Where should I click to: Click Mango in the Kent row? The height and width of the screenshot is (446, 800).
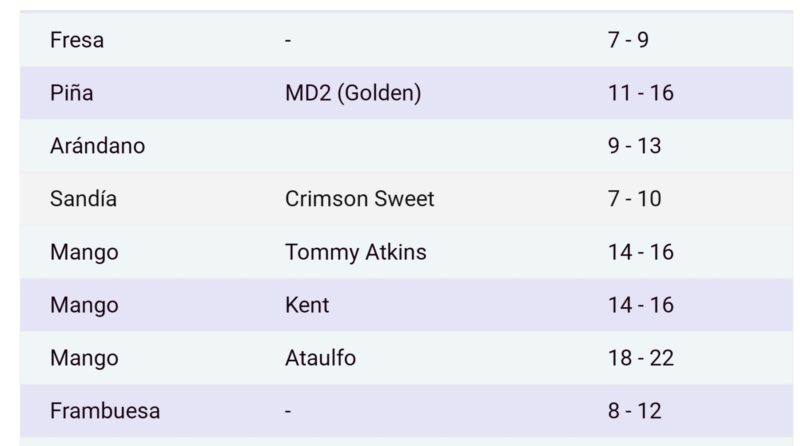coord(84,305)
